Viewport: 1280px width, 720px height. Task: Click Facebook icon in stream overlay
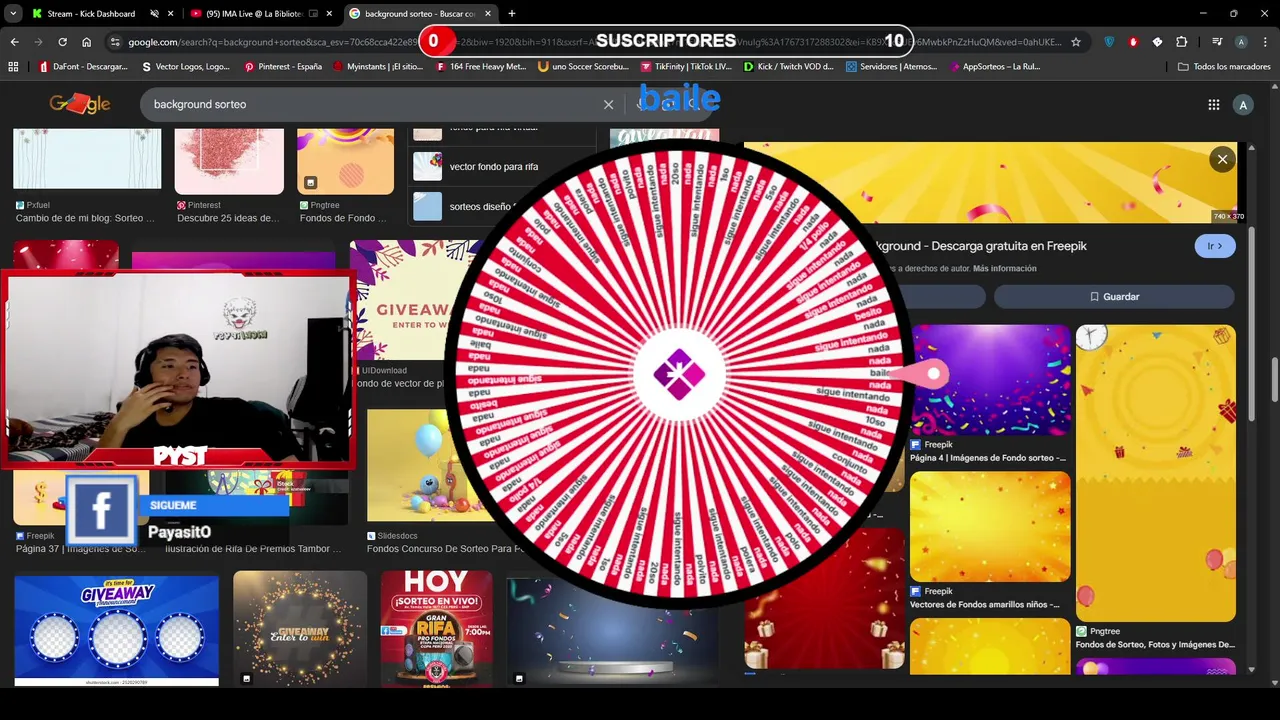tap(102, 509)
